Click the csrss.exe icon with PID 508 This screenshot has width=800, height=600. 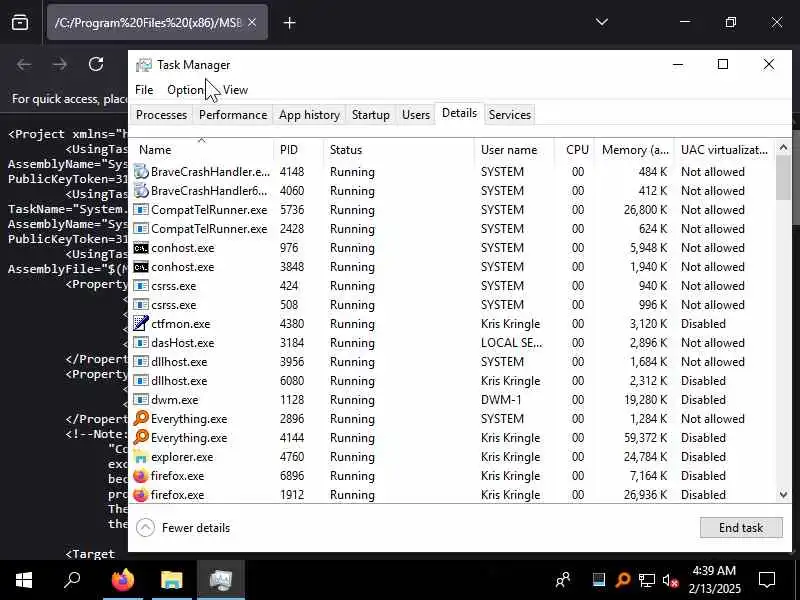click(x=141, y=305)
